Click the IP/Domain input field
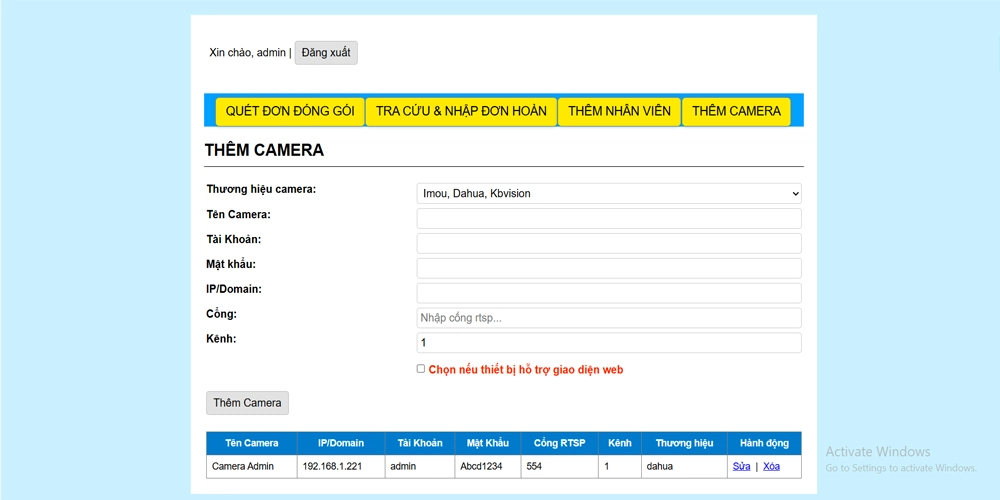 (608, 293)
